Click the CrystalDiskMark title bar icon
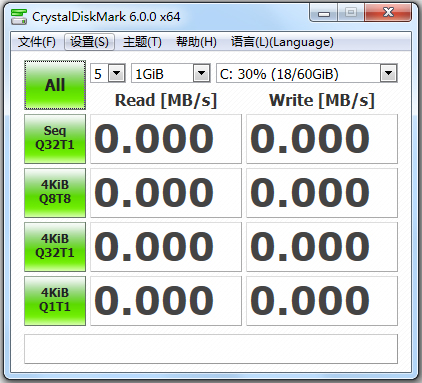Image resolution: width=422 pixels, height=383 pixels. point(19,17)
